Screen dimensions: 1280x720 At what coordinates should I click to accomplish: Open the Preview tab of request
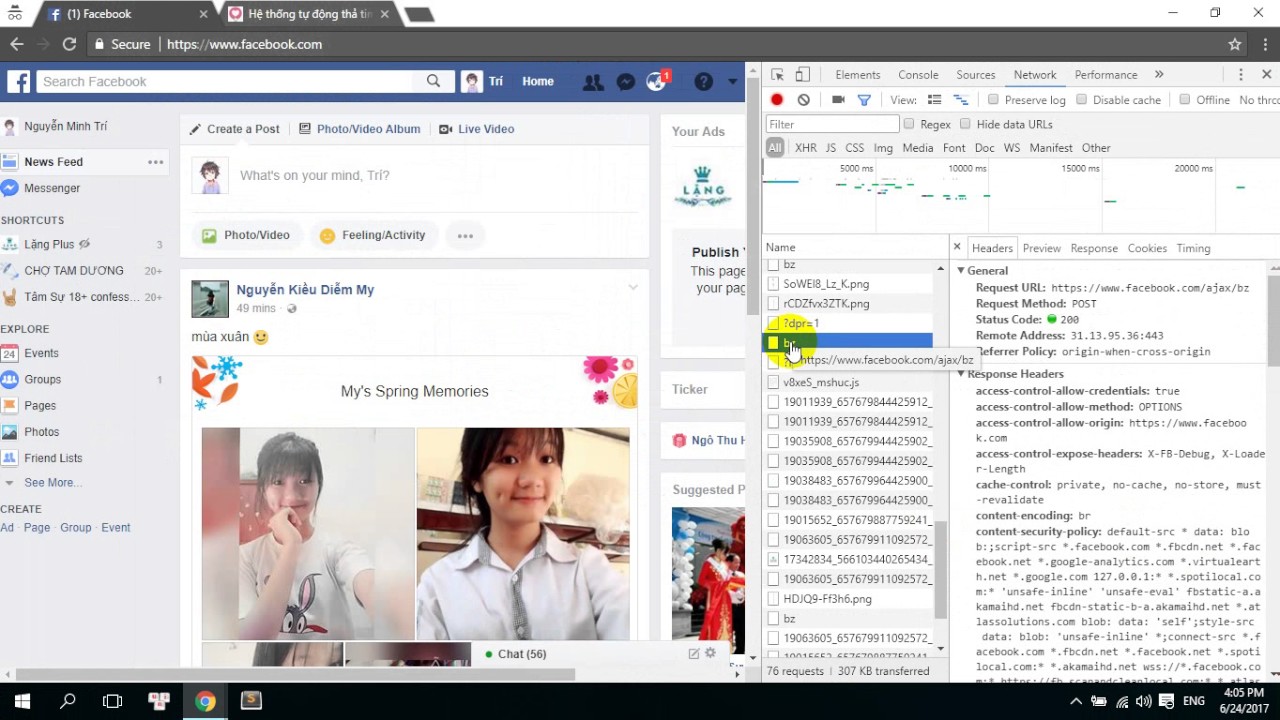coord(1041,248)
